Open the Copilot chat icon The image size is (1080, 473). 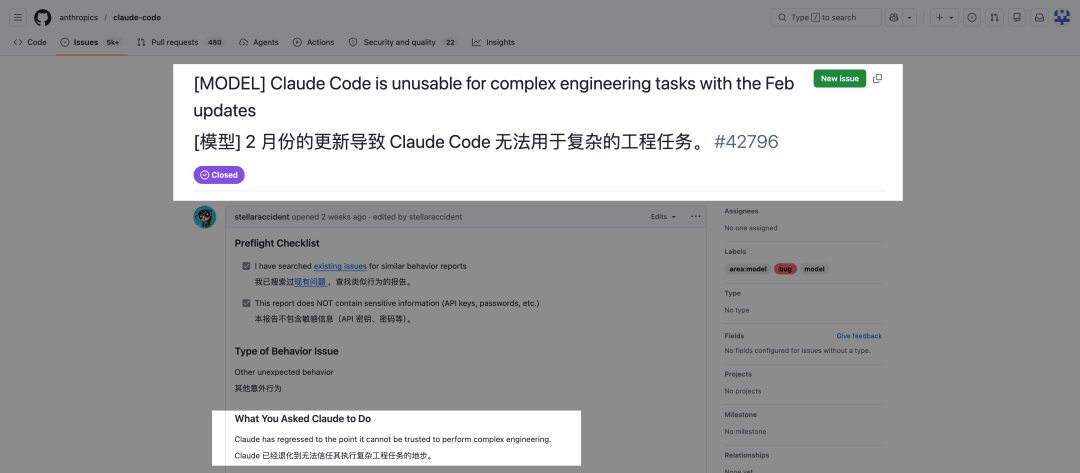(894, 17)
